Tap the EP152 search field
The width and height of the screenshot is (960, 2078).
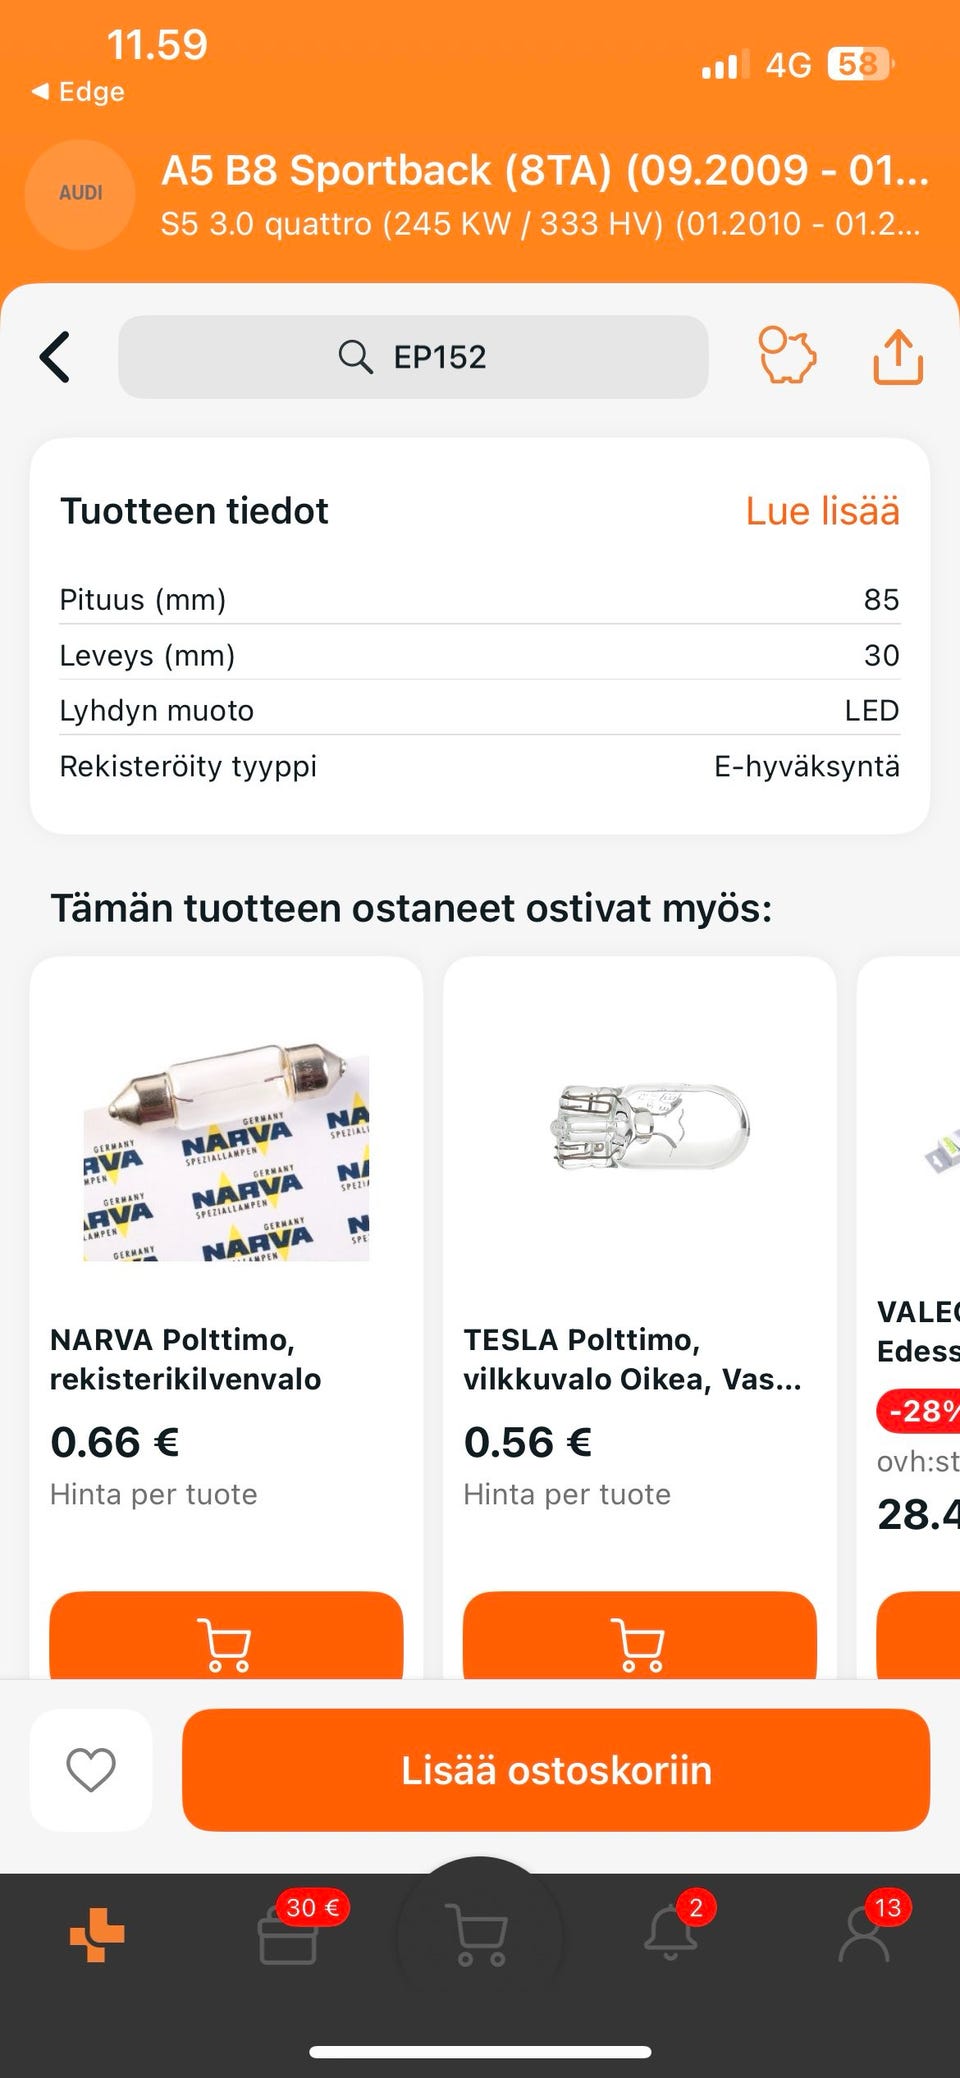pyautogui.click(x=413, y=357)
